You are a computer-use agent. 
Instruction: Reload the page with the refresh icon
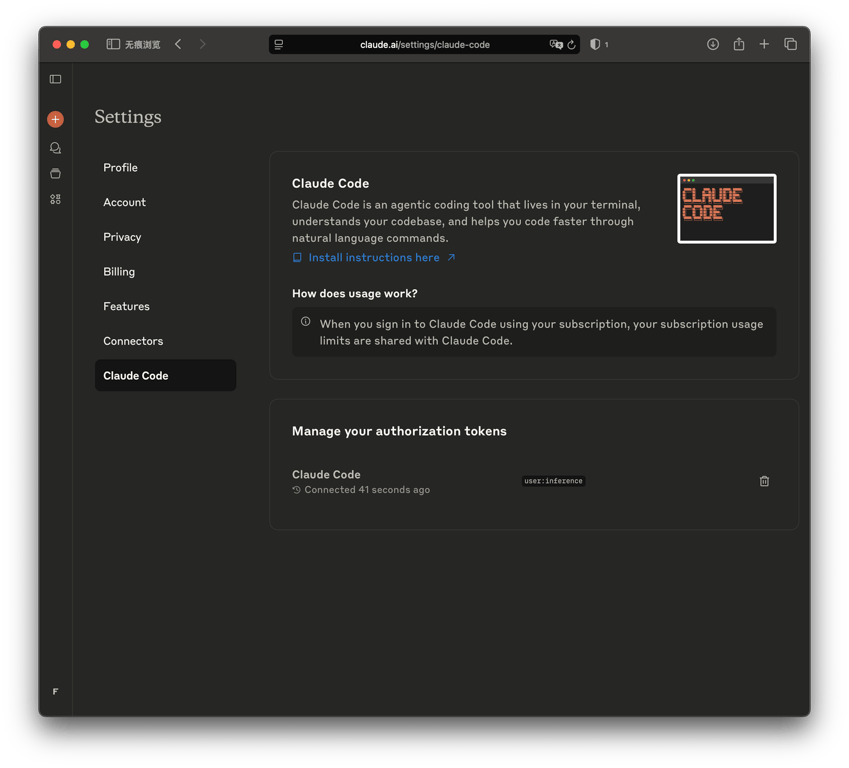pyautogui.click(x=571, y=45)
